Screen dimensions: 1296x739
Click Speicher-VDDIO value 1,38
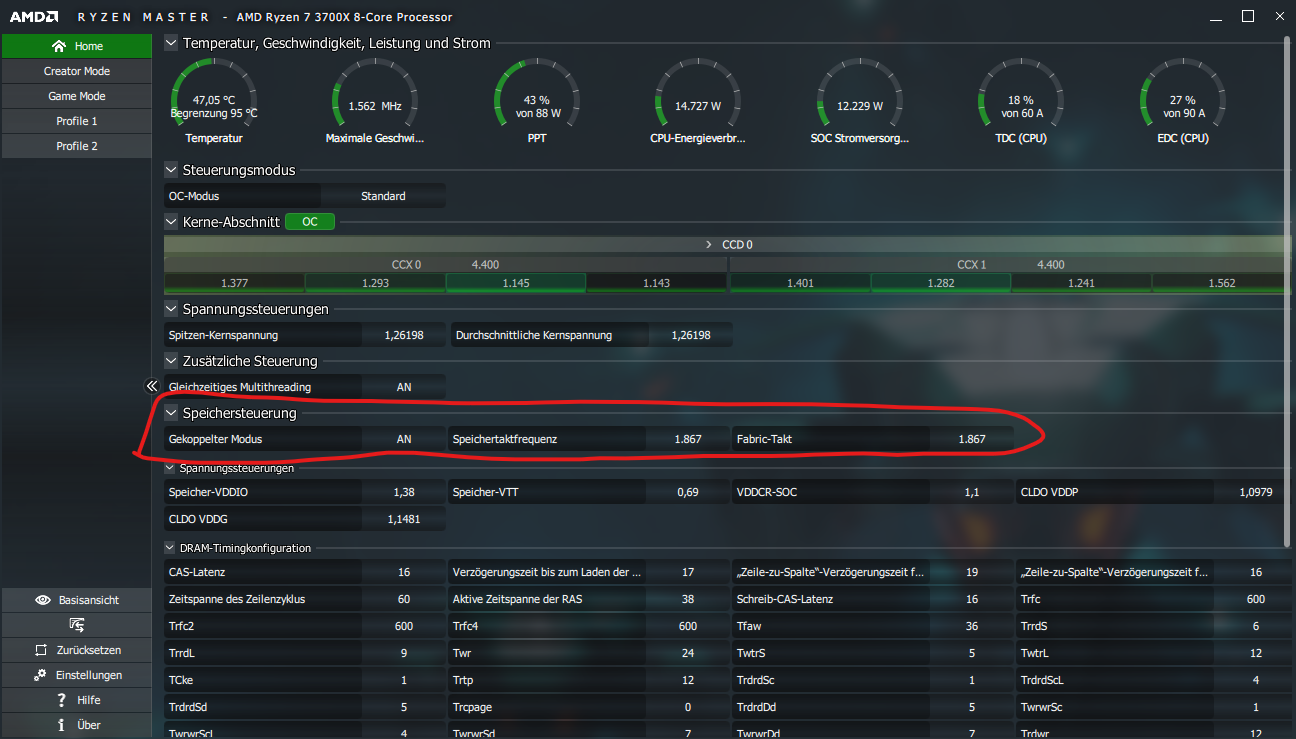[x=404, y=492]
